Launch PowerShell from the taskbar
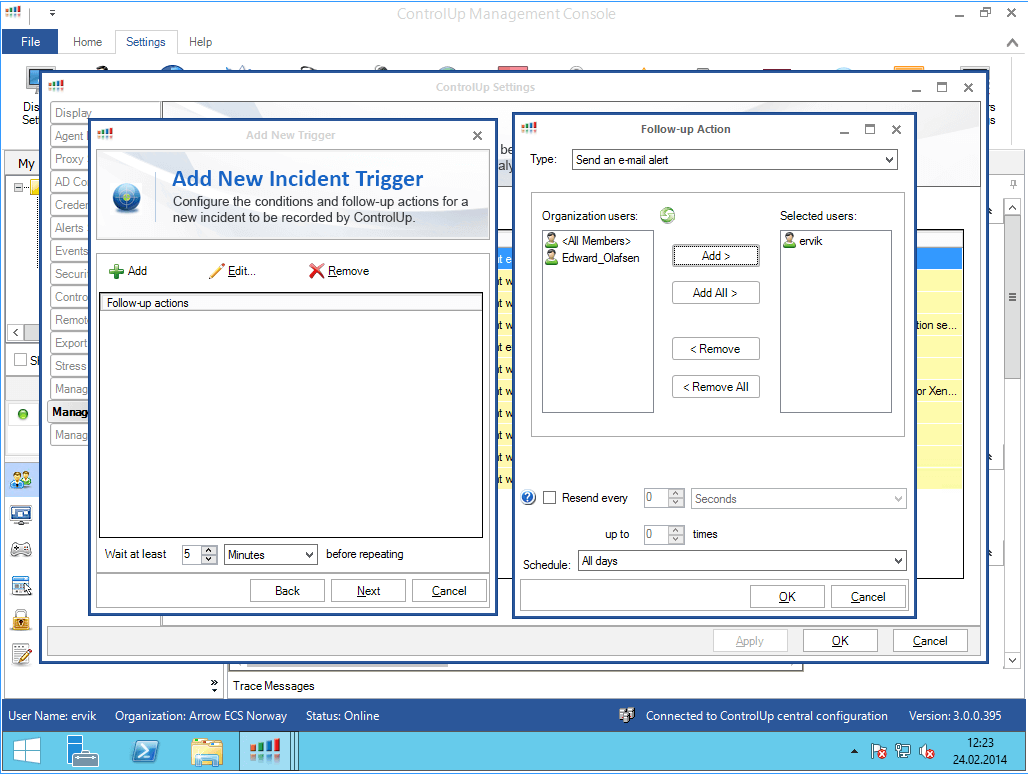The width and height of the screenshot is (1028, 774). click(145, 751)
